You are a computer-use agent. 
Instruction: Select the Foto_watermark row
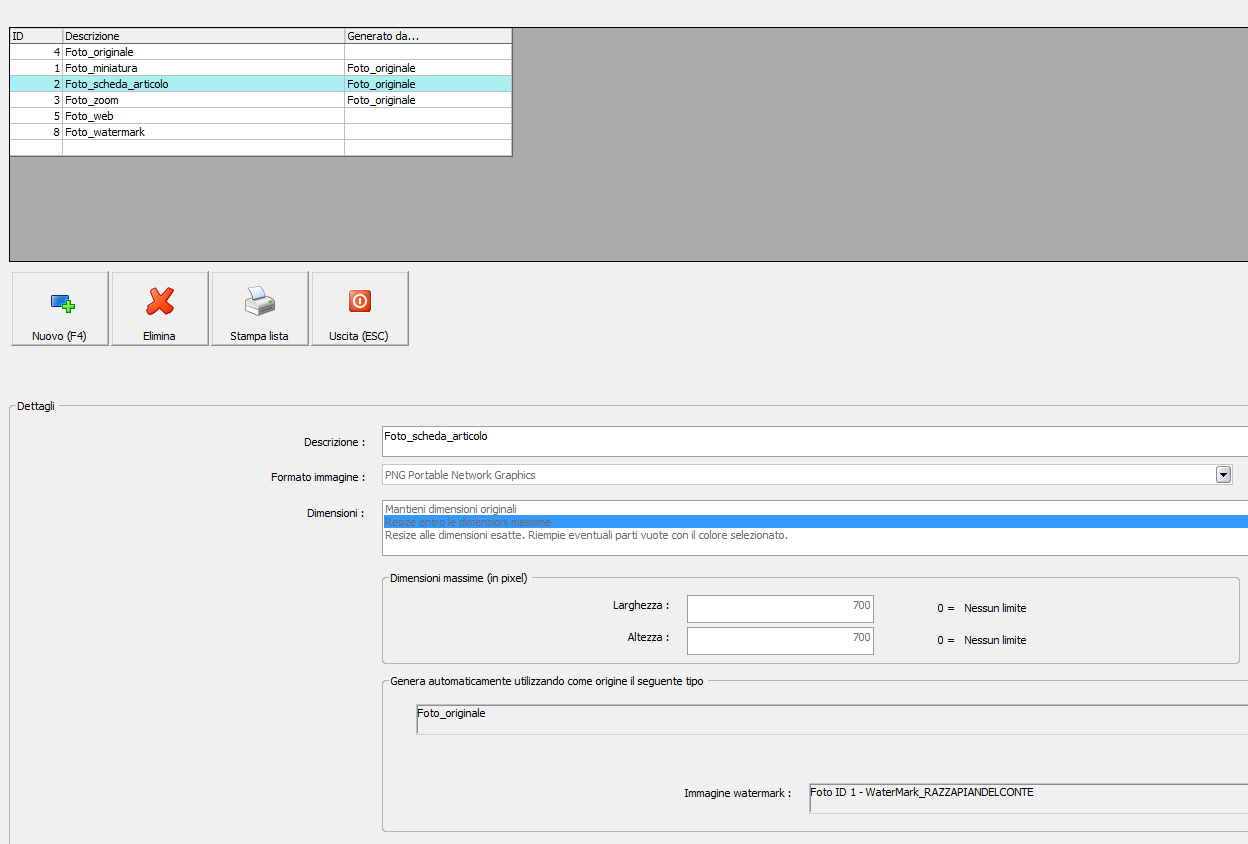click(261, 132)
